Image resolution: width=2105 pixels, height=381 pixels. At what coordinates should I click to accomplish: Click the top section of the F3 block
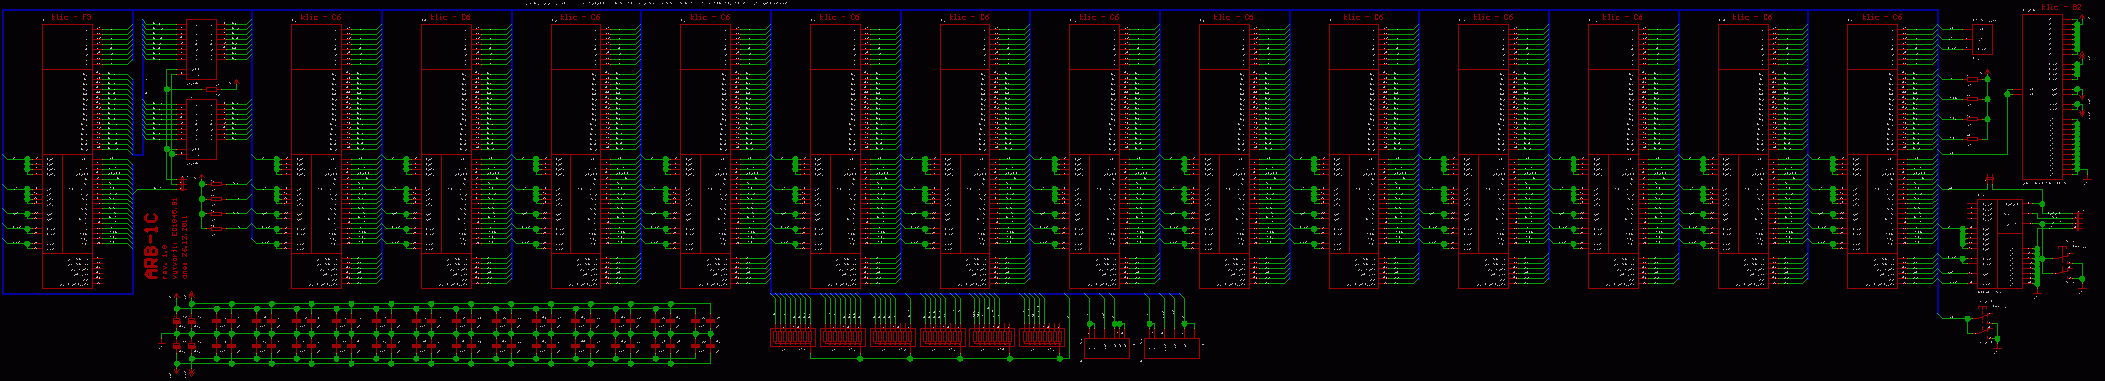(x=68, y=47)
